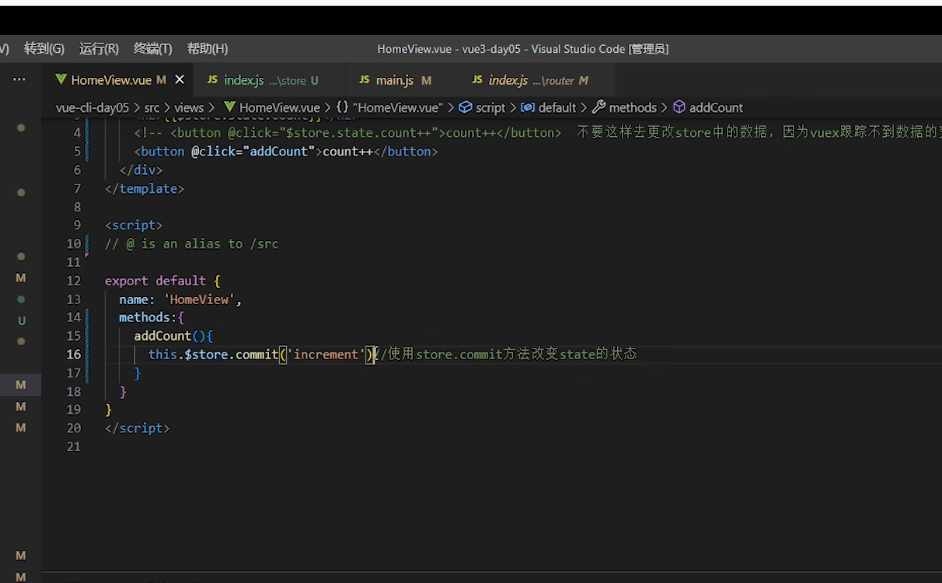Click line number 16 in the gutter
942x583 pixels.
73,355
